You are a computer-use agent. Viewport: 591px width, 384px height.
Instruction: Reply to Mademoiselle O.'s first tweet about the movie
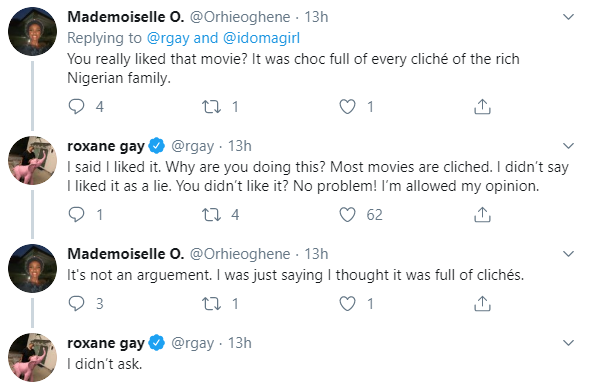tap(76, 106)
